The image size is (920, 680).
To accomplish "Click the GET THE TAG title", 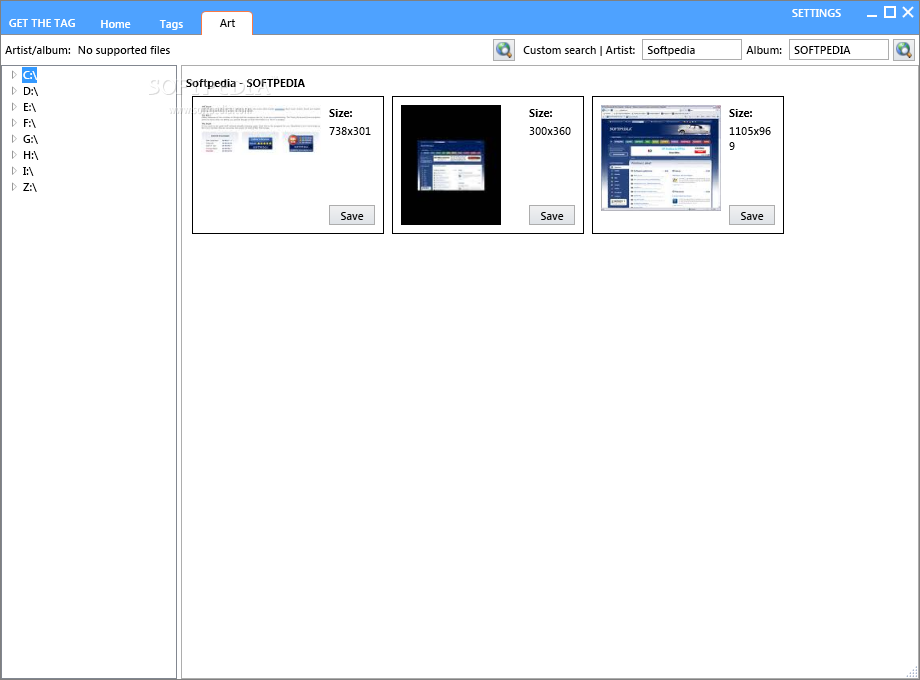I will [42, 23].
